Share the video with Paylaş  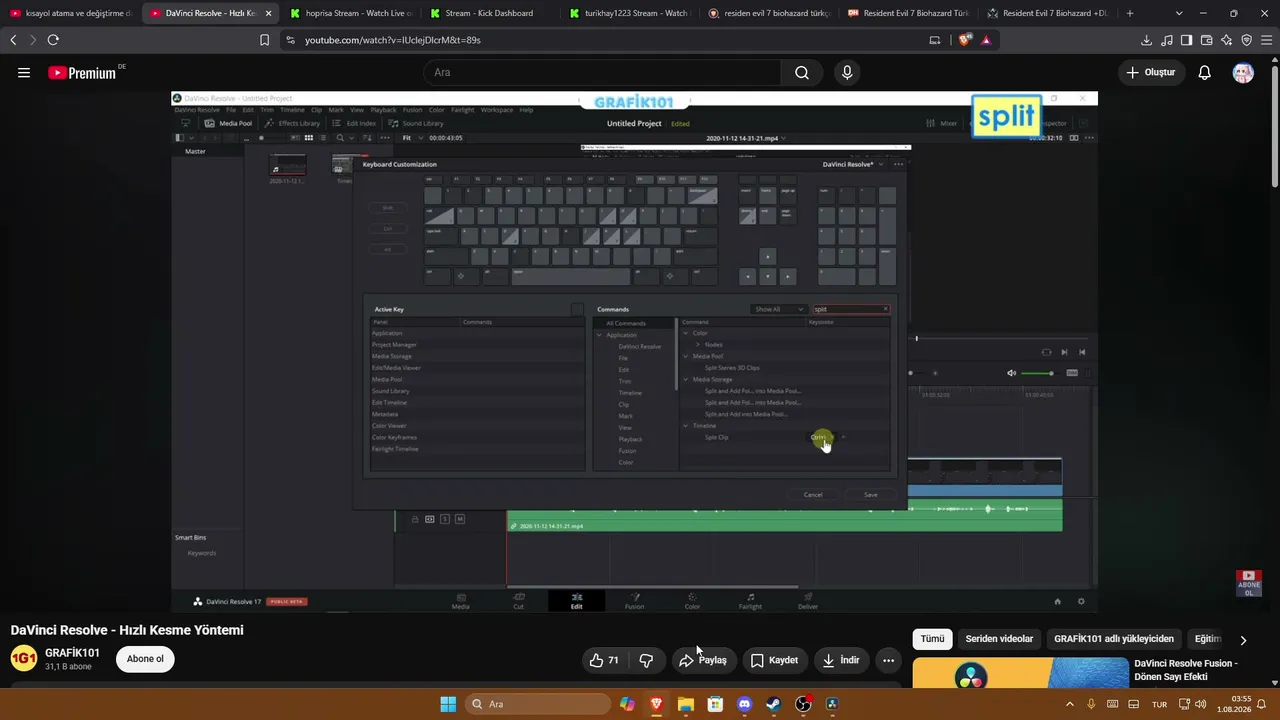click(702, 660)
